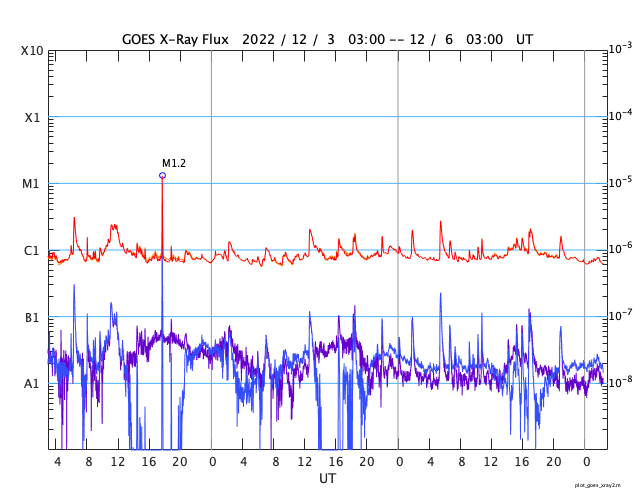The image size is (640, 500).
Task: Click the UT axis title
Action: (x=327, y=478)
